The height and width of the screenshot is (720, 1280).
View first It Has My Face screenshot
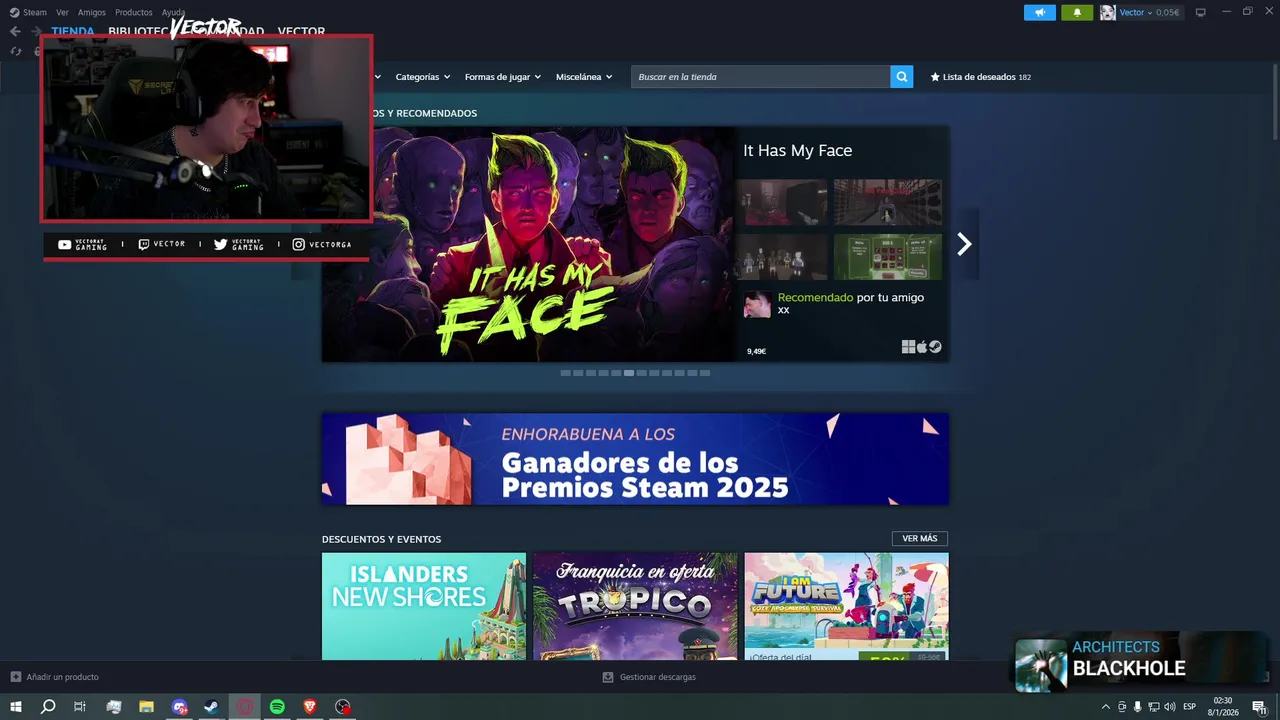point(782,203)
